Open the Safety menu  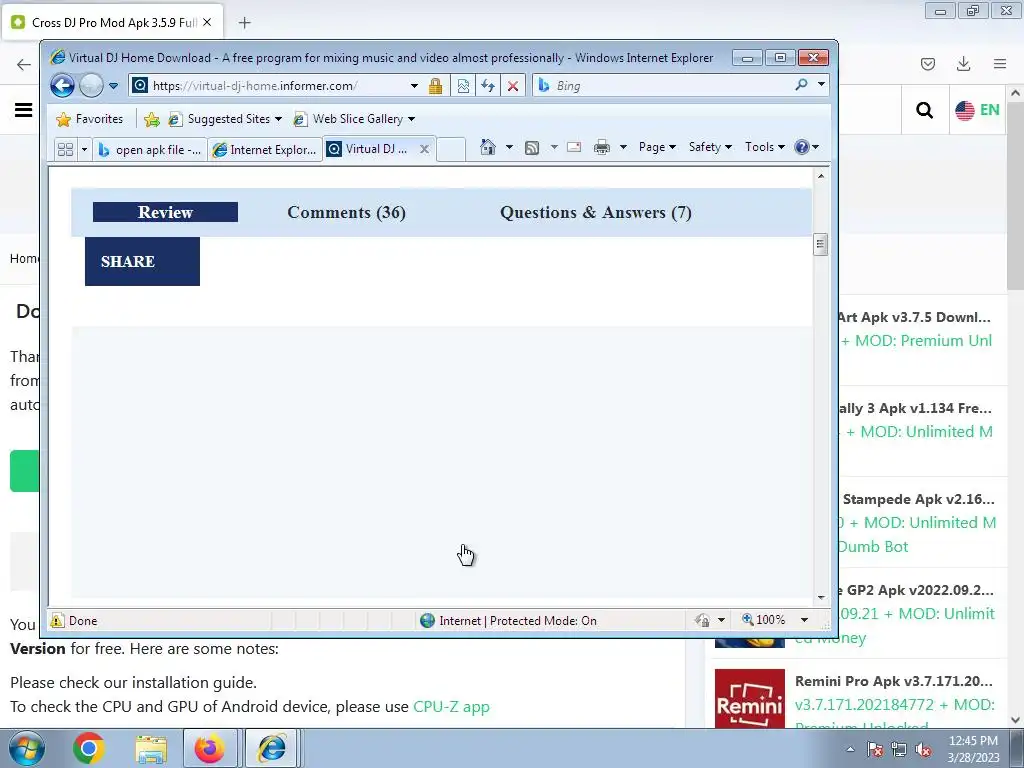(711, 147)
